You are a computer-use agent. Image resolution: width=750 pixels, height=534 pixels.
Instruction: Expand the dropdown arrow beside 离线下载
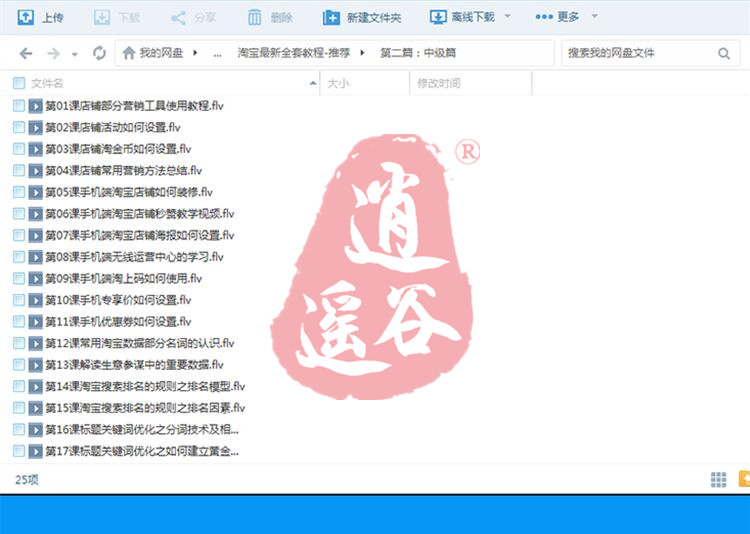(507, 16)
